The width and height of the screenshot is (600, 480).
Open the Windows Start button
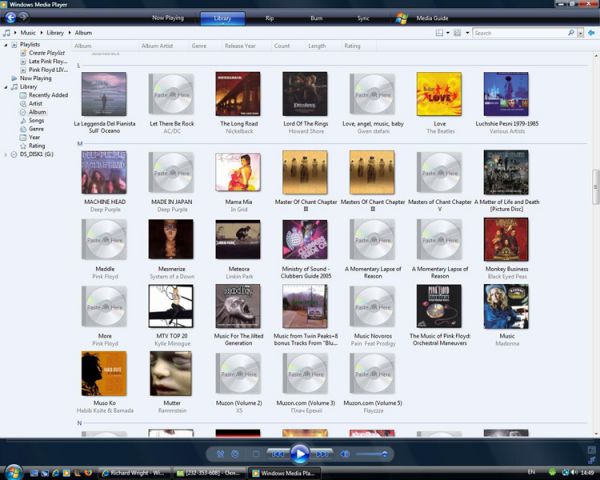tap(14, 472)
